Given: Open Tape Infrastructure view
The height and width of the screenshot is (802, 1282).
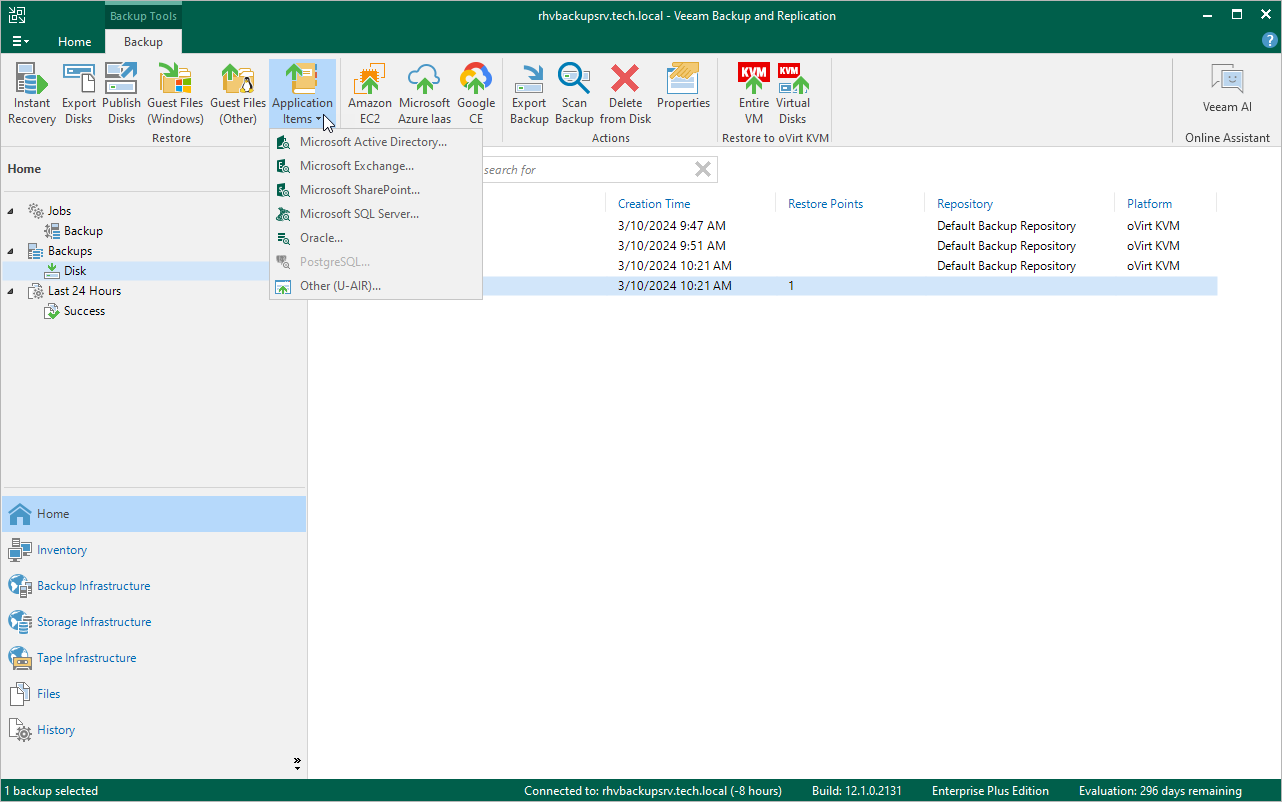Looking at the screenshot, I should (x=154, y=658).
